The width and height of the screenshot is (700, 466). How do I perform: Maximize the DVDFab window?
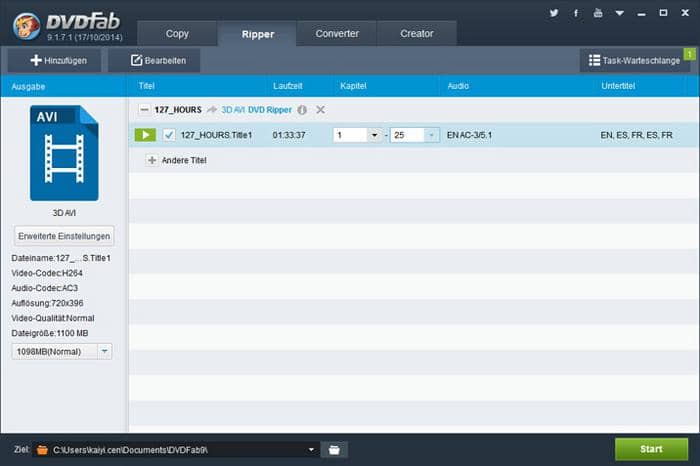pyautogui.click(x=663, y=13)
